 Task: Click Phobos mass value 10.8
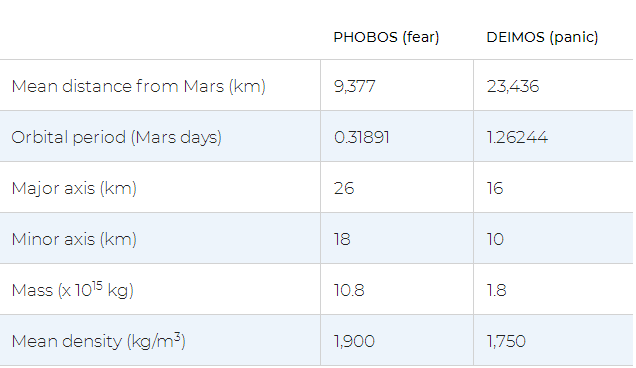[x=349, y=291]
